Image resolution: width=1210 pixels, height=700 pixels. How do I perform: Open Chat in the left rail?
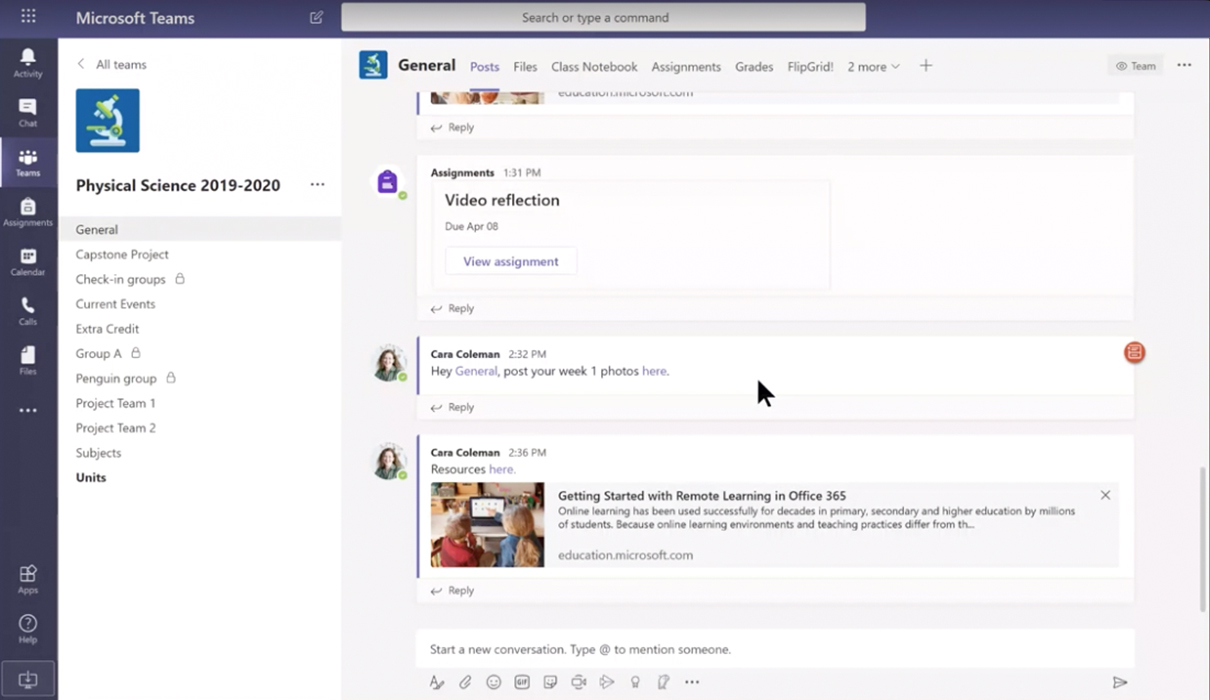(x=28, y=112)
